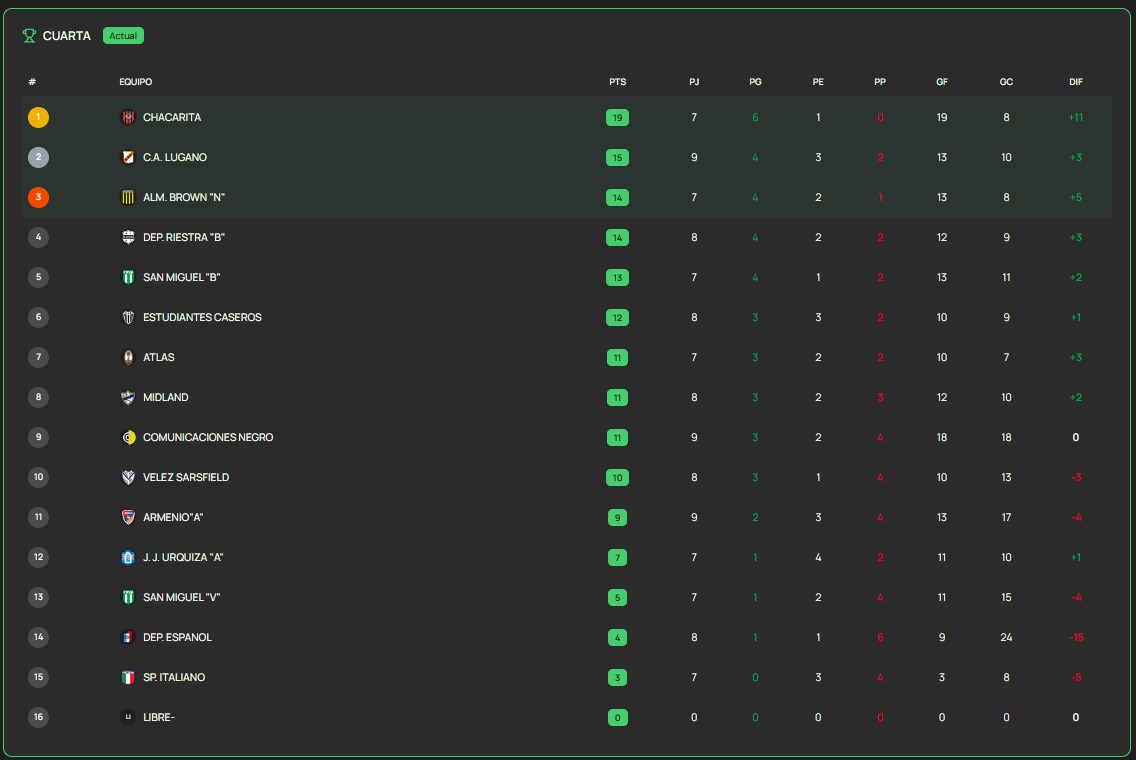This screenshot has width=1136, height=760.
Task: Select the Alm. Brown "N" striped crest
Action: click(128, 197)
